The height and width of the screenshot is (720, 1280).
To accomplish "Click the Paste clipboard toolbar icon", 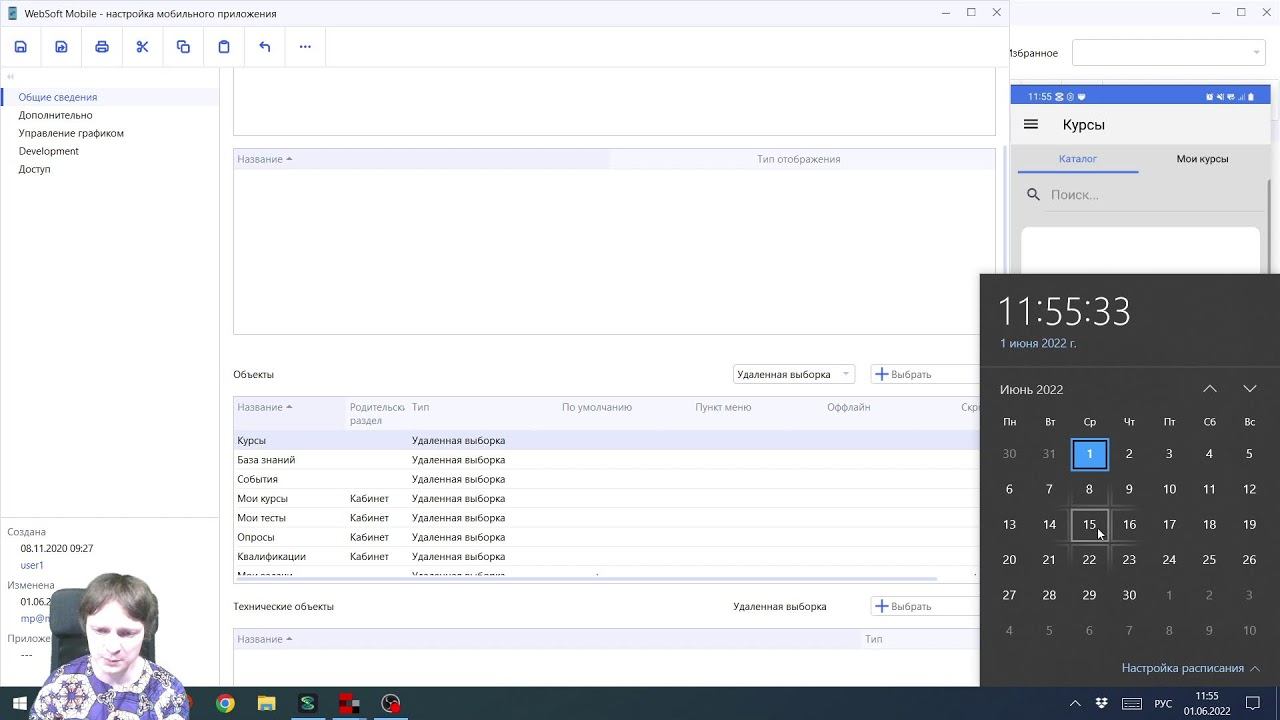I will [x=224, y=47].
